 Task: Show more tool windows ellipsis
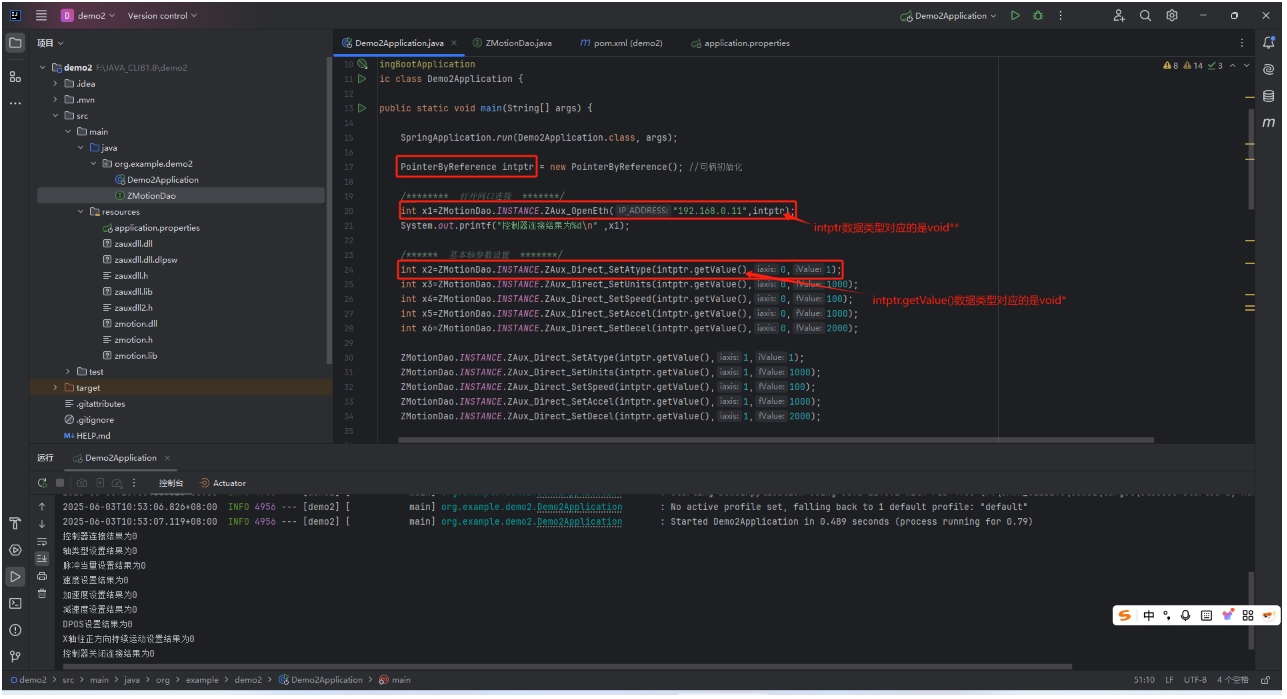click(15, 103)
